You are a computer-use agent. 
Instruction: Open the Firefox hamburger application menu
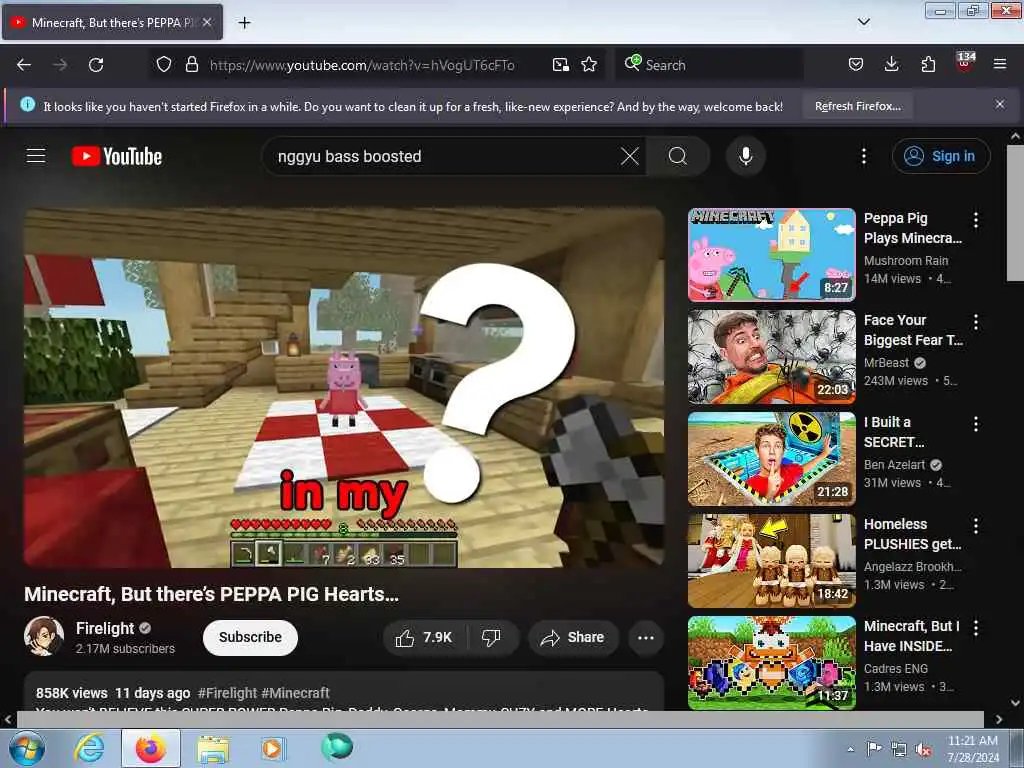click(x=1000, y=65)
